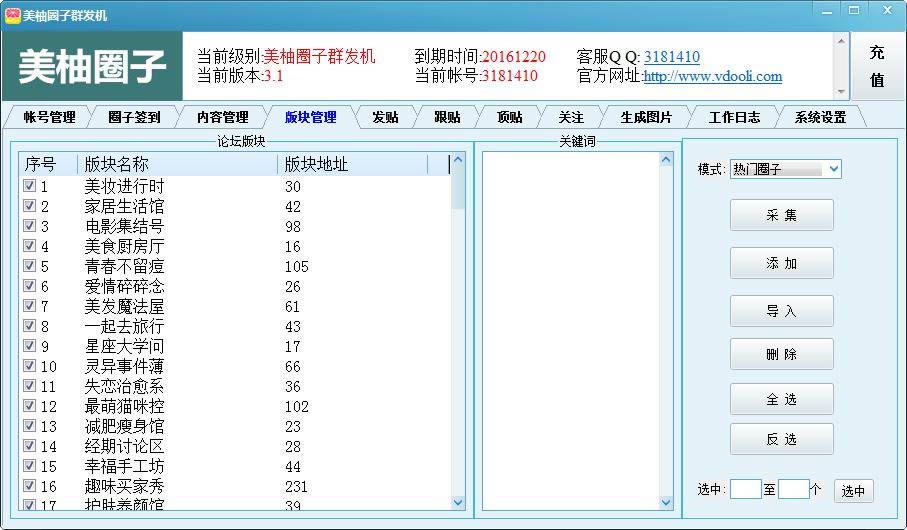Open the 顶贴 tab
This screenshot has width=907, height=530.
[510, 117]
